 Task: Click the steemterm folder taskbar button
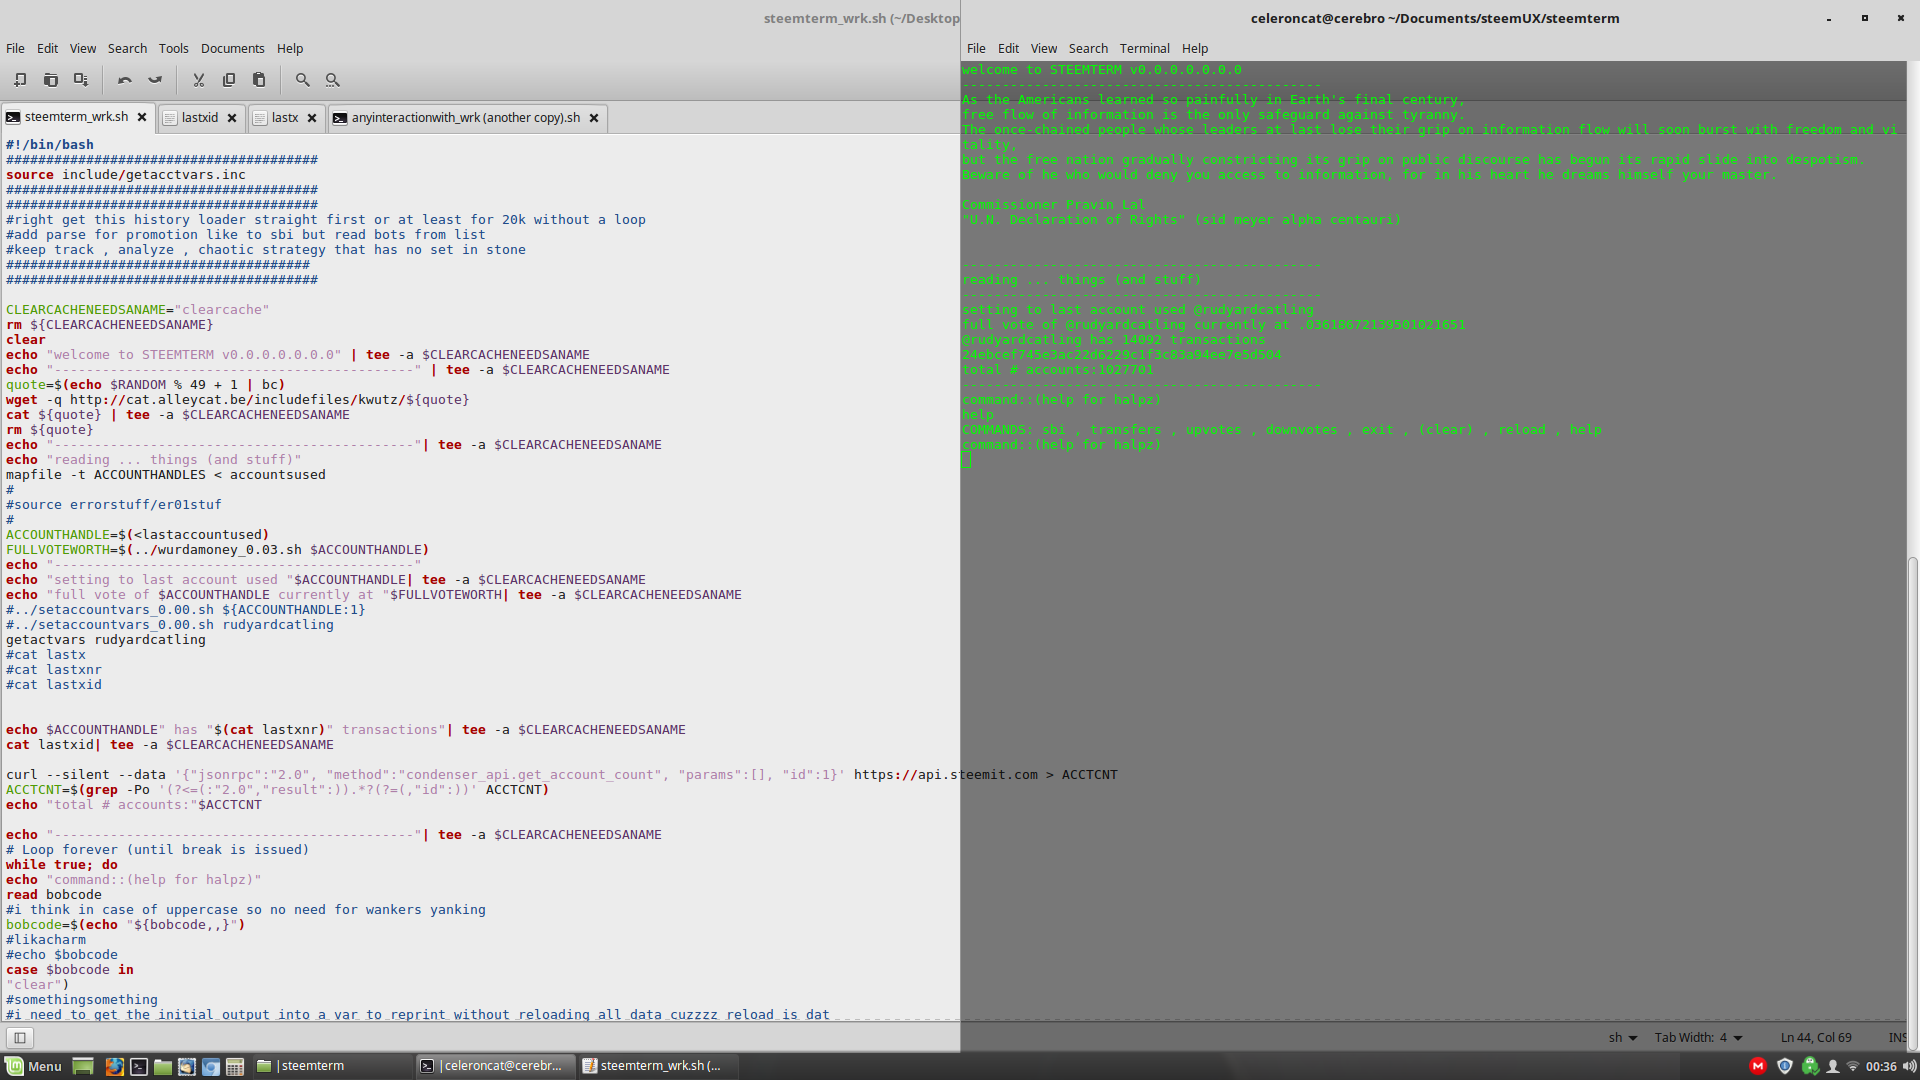point(303,1066)
